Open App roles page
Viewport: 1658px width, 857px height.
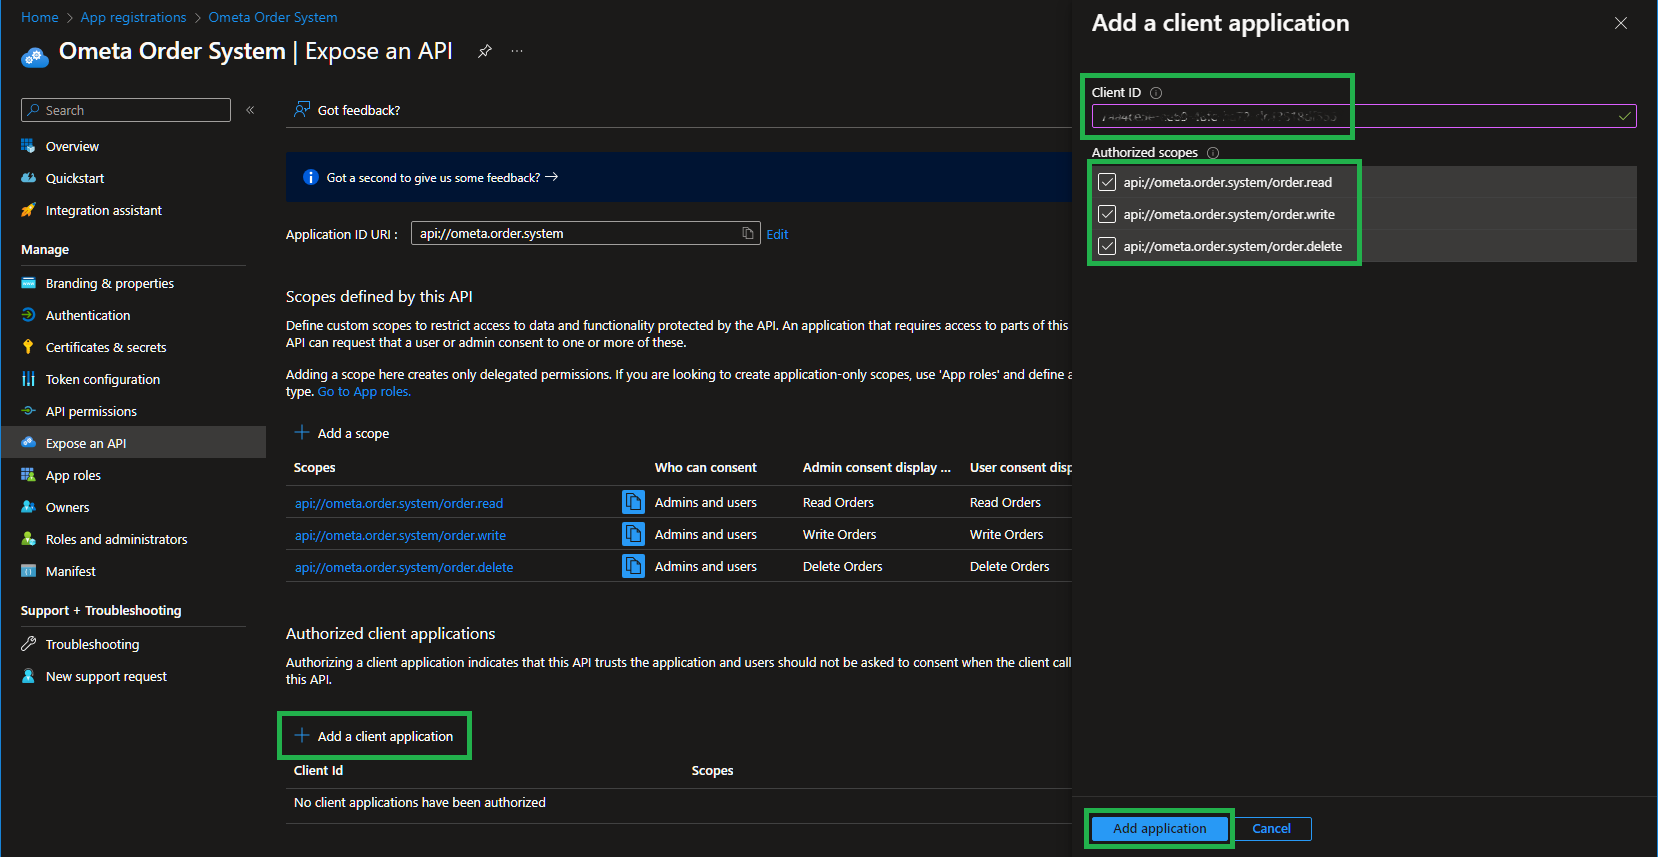pyautogui.click(x=73, y=475)
